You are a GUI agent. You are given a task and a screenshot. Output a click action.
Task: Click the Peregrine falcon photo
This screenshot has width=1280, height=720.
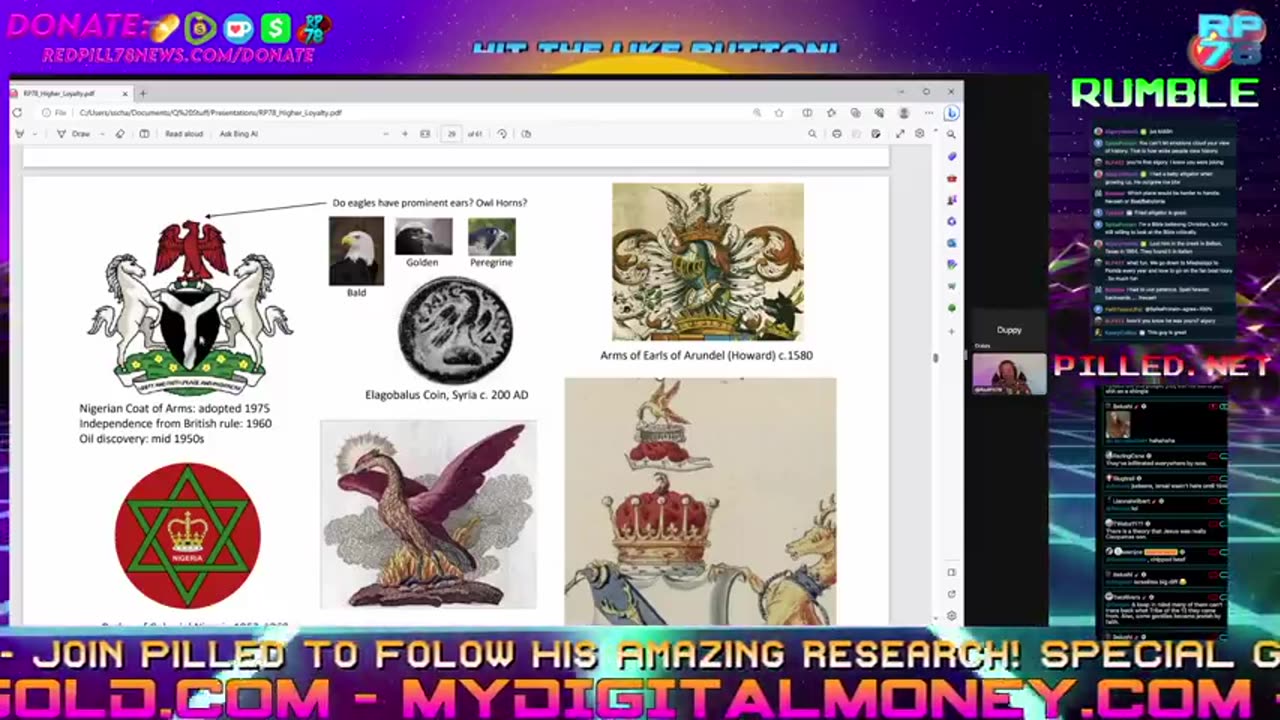pos(491,237)
